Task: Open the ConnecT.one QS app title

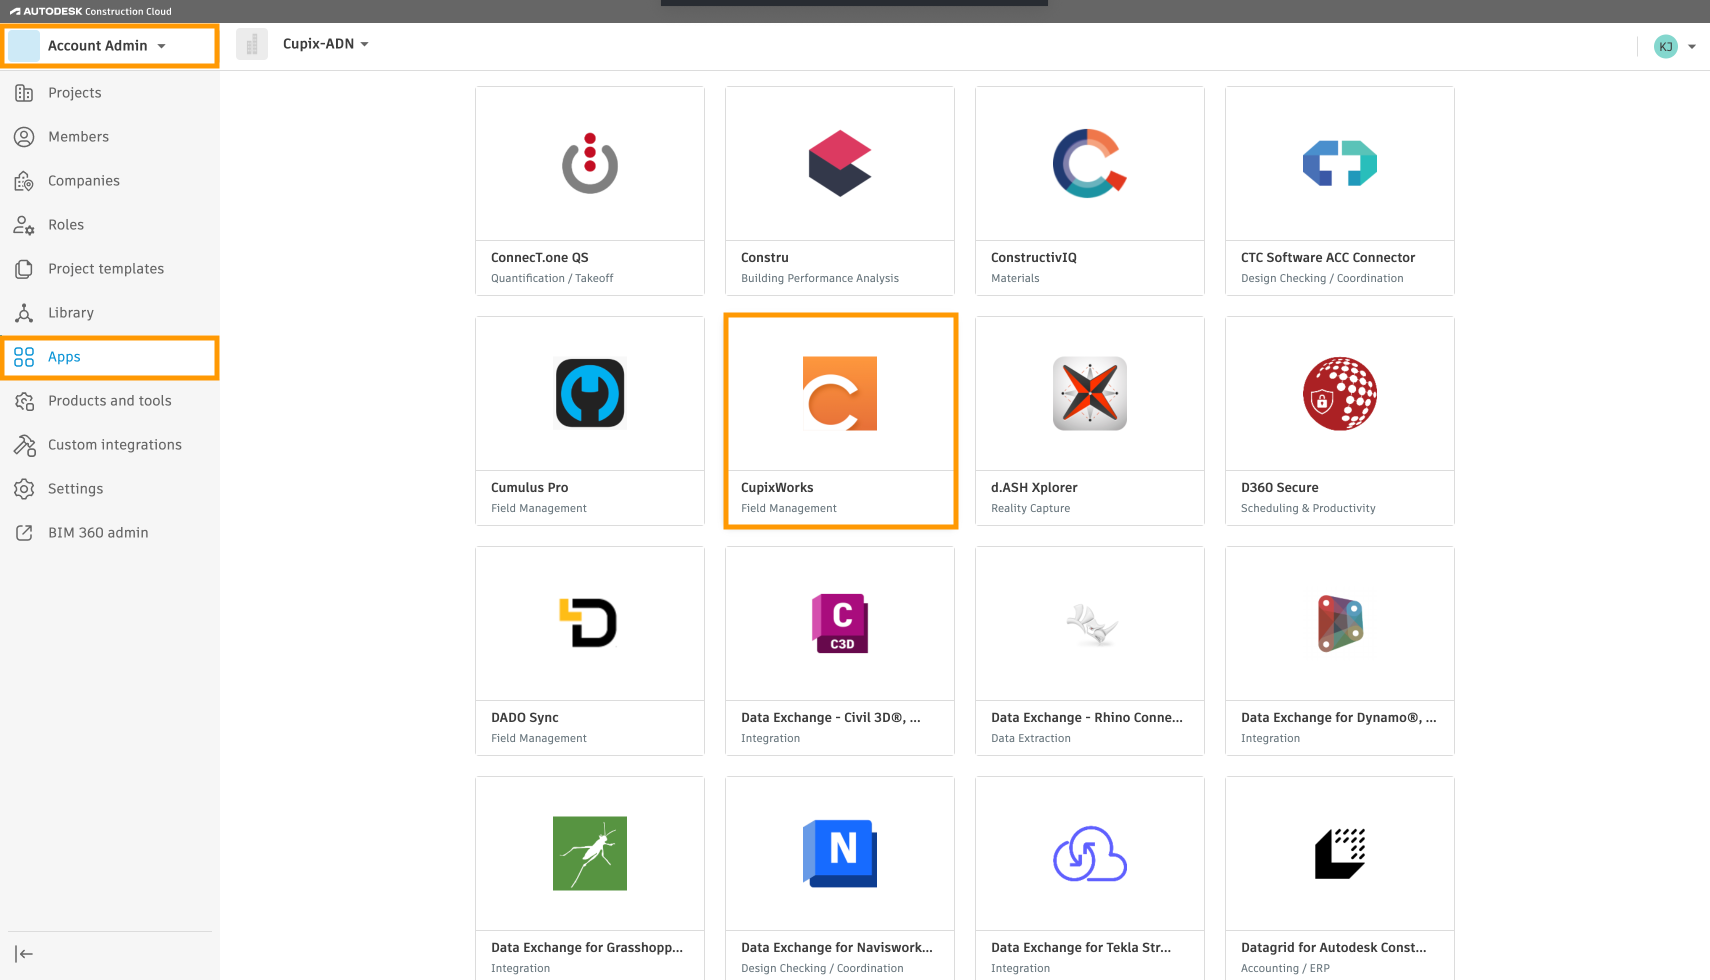Action: pyautogui.click(x=540, y=258)
